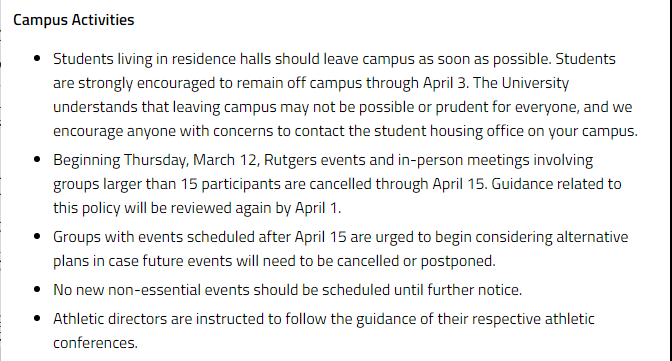Click the bullet before 'Athletic directors are instructed'
Viewport: 672px width, 361px height.
tap(37, 319)
